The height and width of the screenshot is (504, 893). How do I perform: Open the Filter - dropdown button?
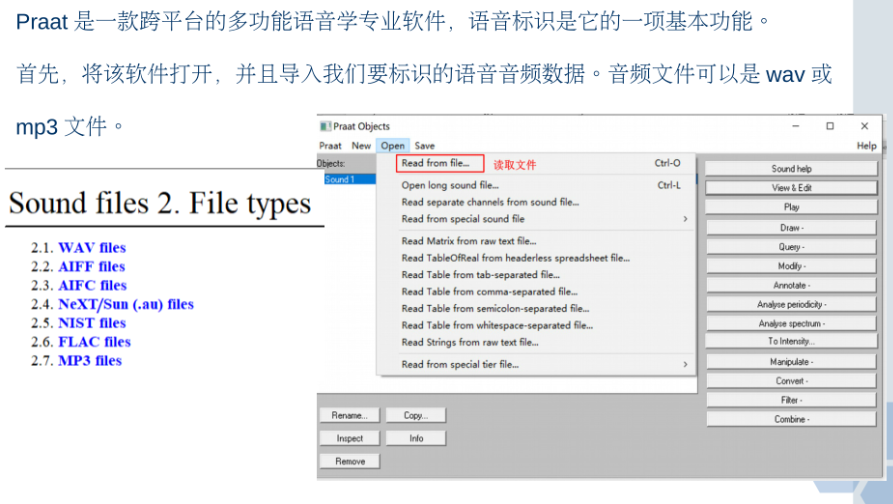pyautogui.click(x=791, y=400)
